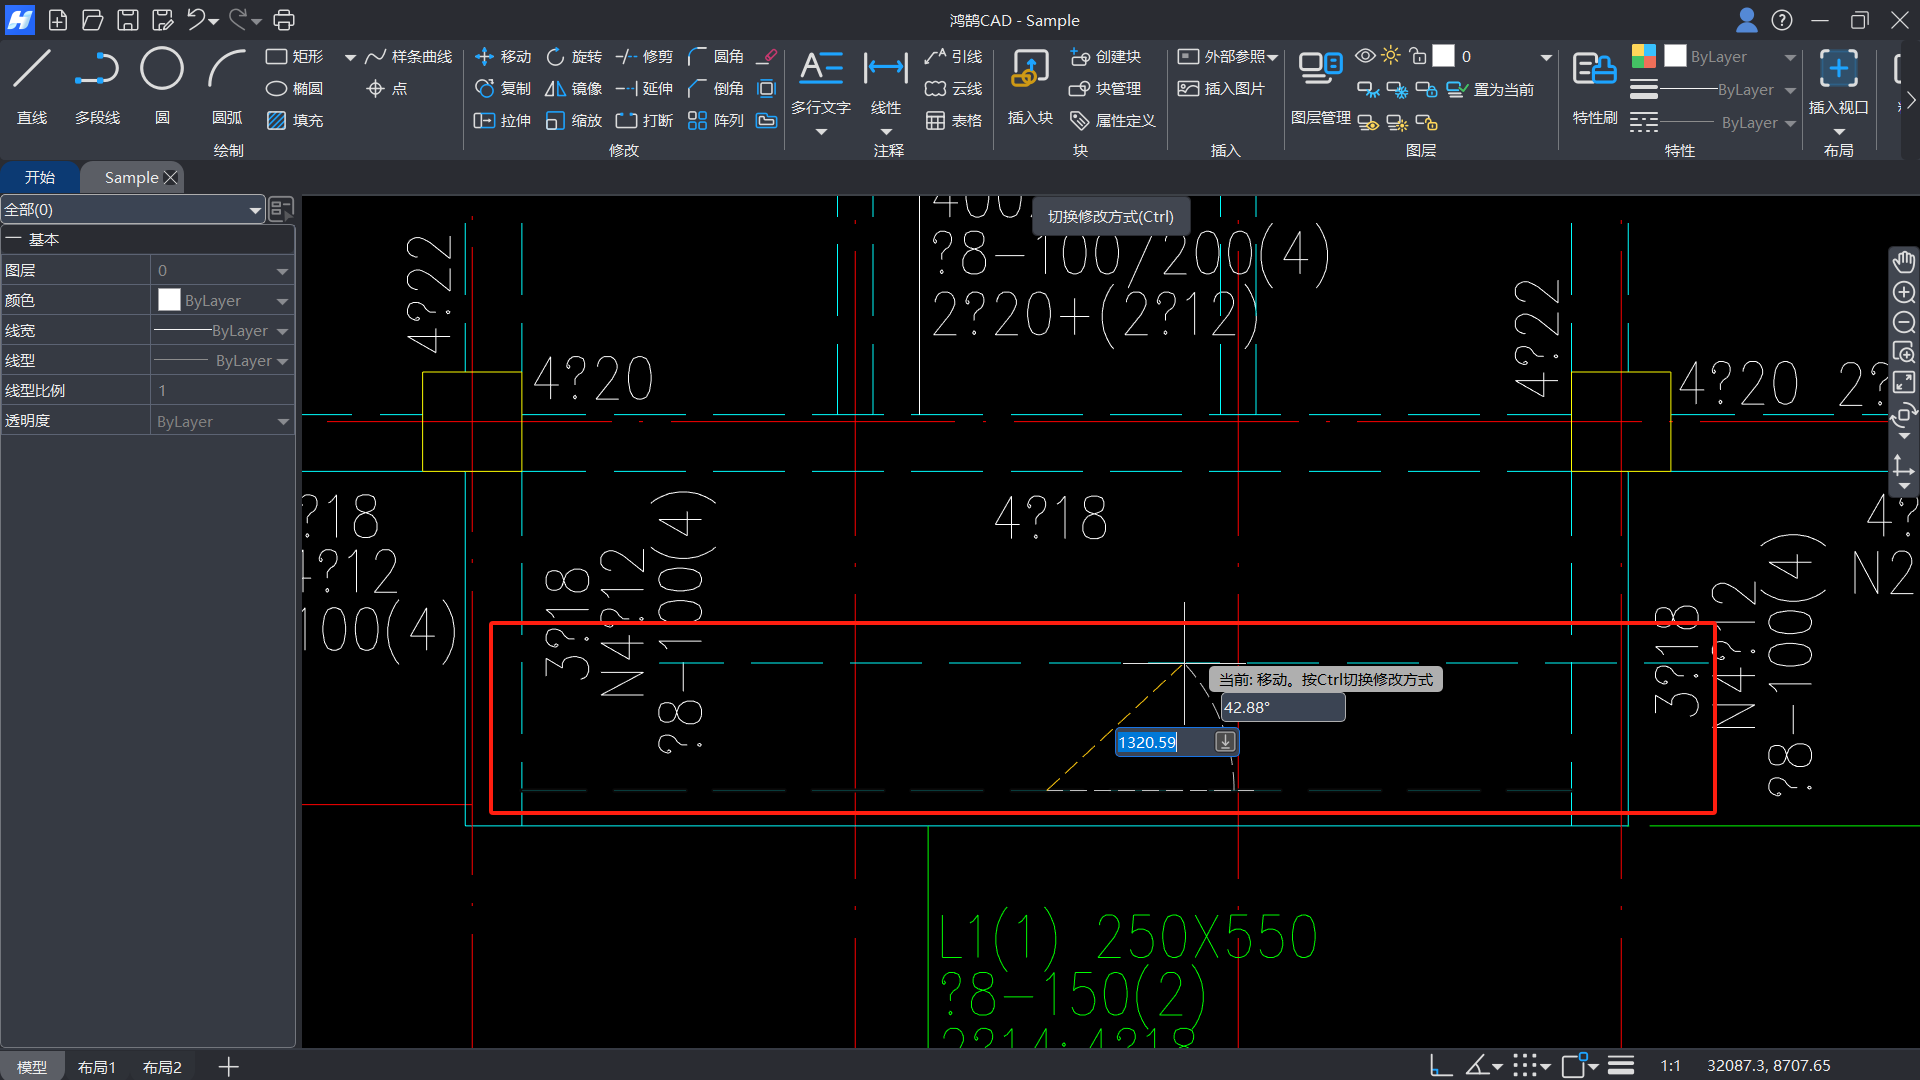
Task: Click the 线型比例 value field
Action: click(220, 391)
